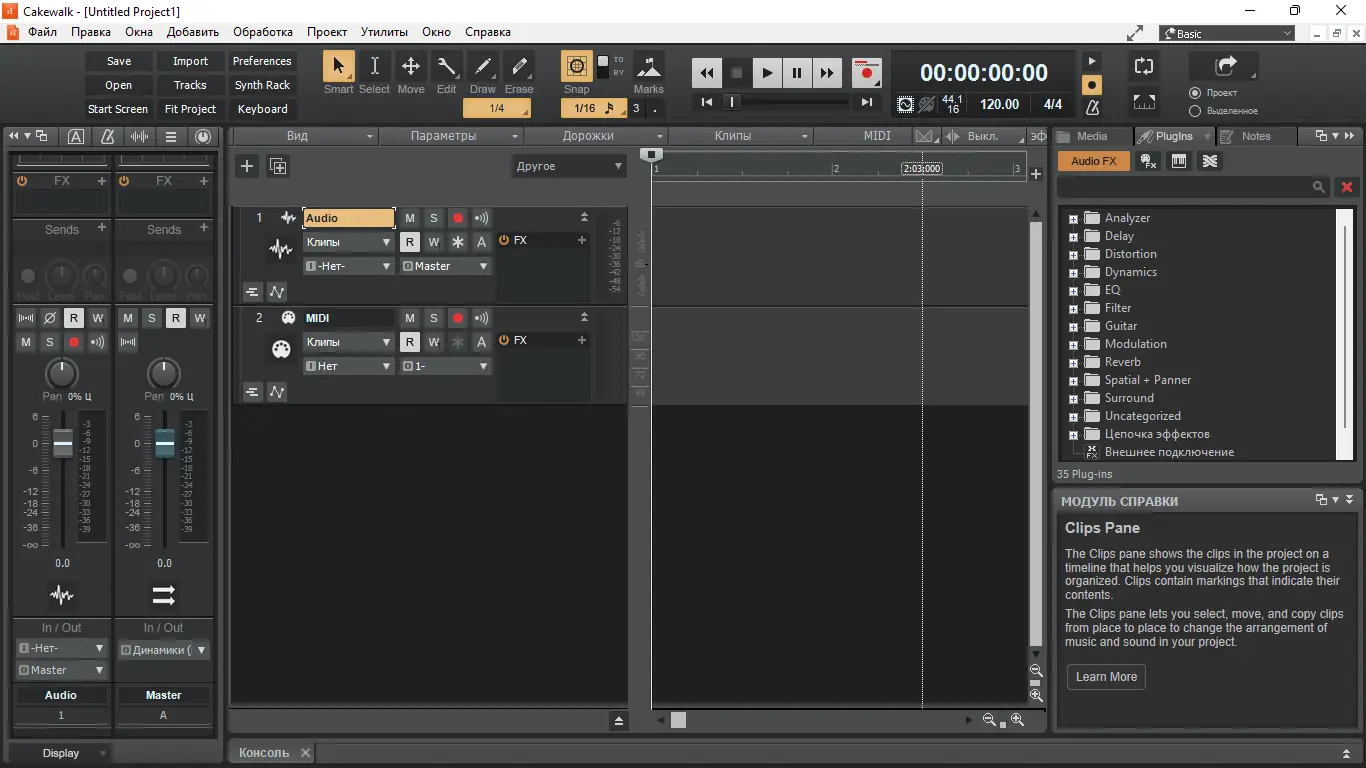The height and width of the screenshot is (768, 1366).
Task: Toggle the Snap to grid button
Action: point(577,67)
